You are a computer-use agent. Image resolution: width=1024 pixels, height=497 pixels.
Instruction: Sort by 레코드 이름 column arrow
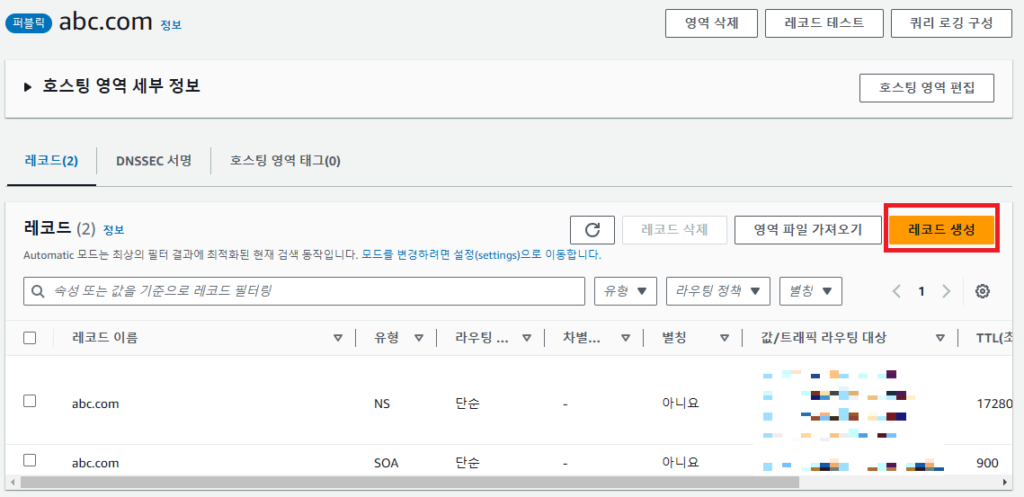(338, 338)
